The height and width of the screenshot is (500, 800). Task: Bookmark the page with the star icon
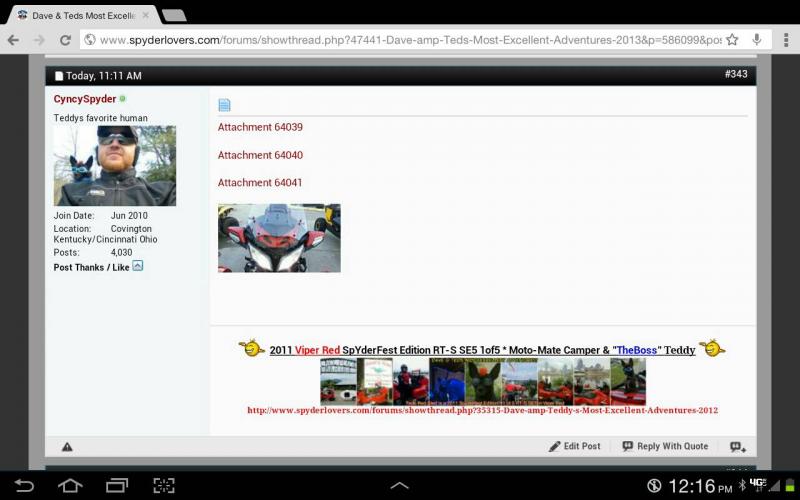(x=732, y=39)
